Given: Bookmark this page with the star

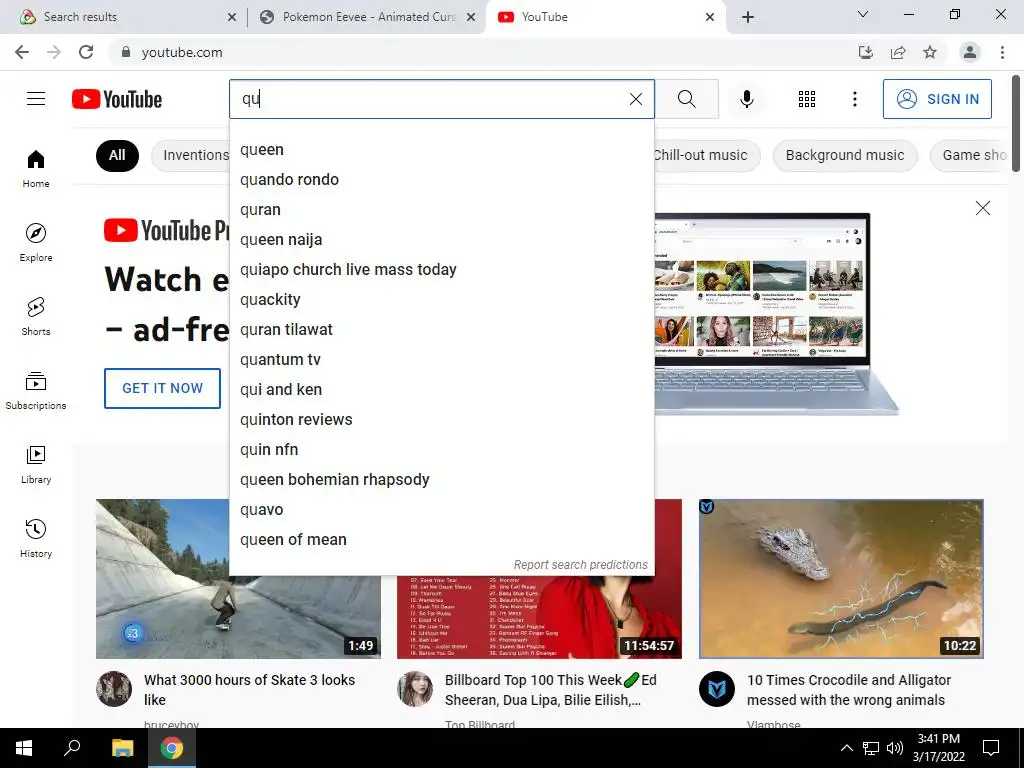Looking at the screenshot, I should (930, 52).
